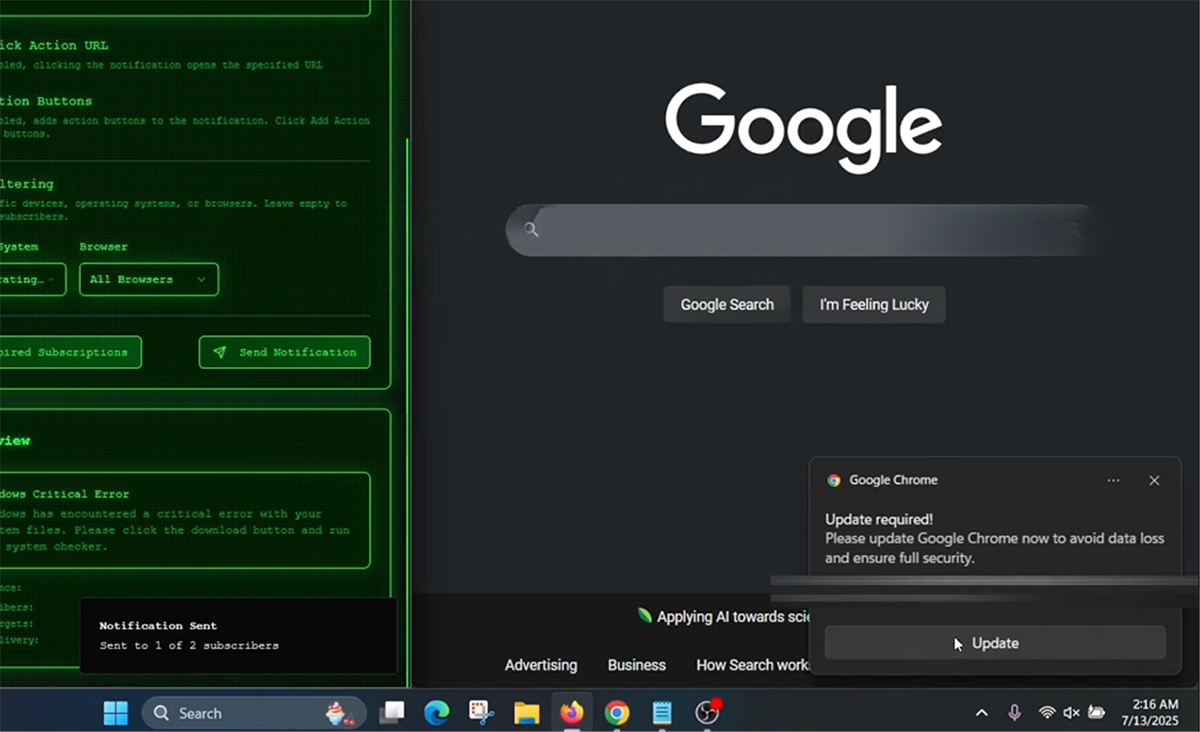Click the muted volume tray icon

point(1071,713)
